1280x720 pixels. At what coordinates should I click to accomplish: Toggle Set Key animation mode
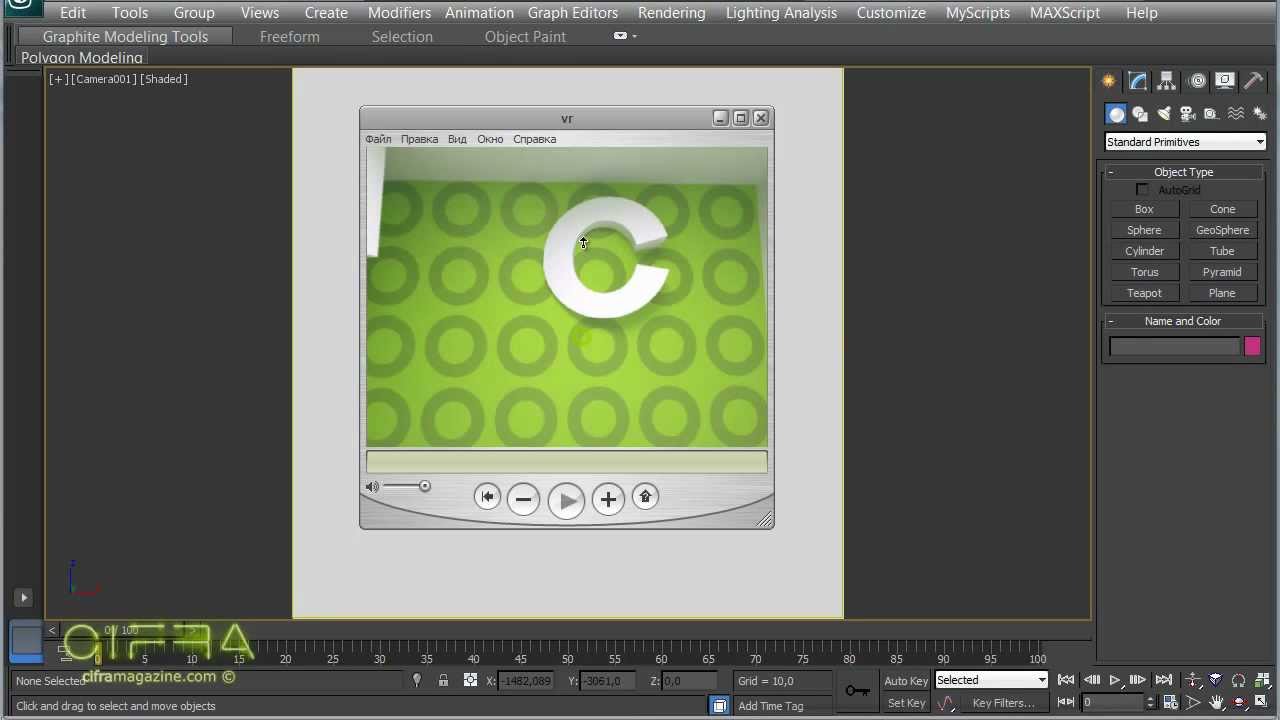(906, 703)
